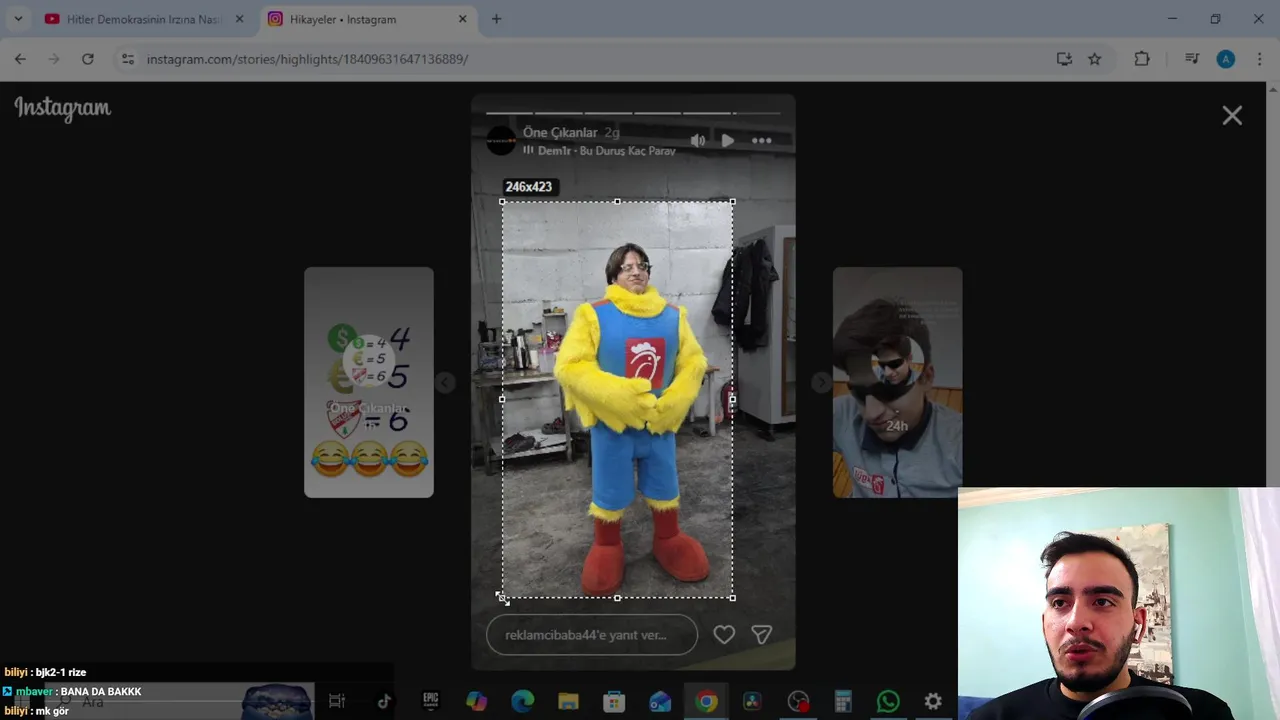This screenshot has width=1280, height=720.
Task: Click the install app icon in address bar
Action: 1064,59
